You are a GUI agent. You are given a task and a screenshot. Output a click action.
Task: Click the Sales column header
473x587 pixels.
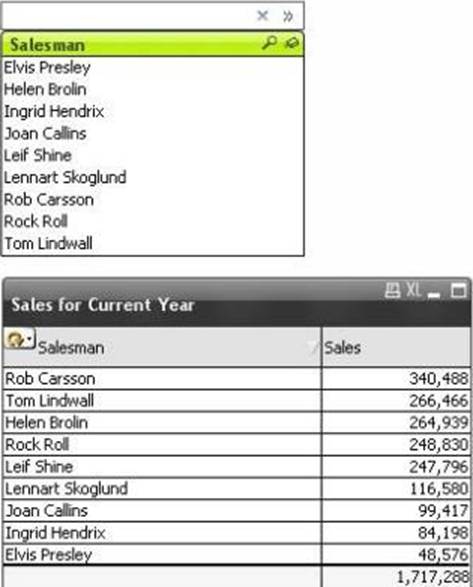(x=396, y=347)
